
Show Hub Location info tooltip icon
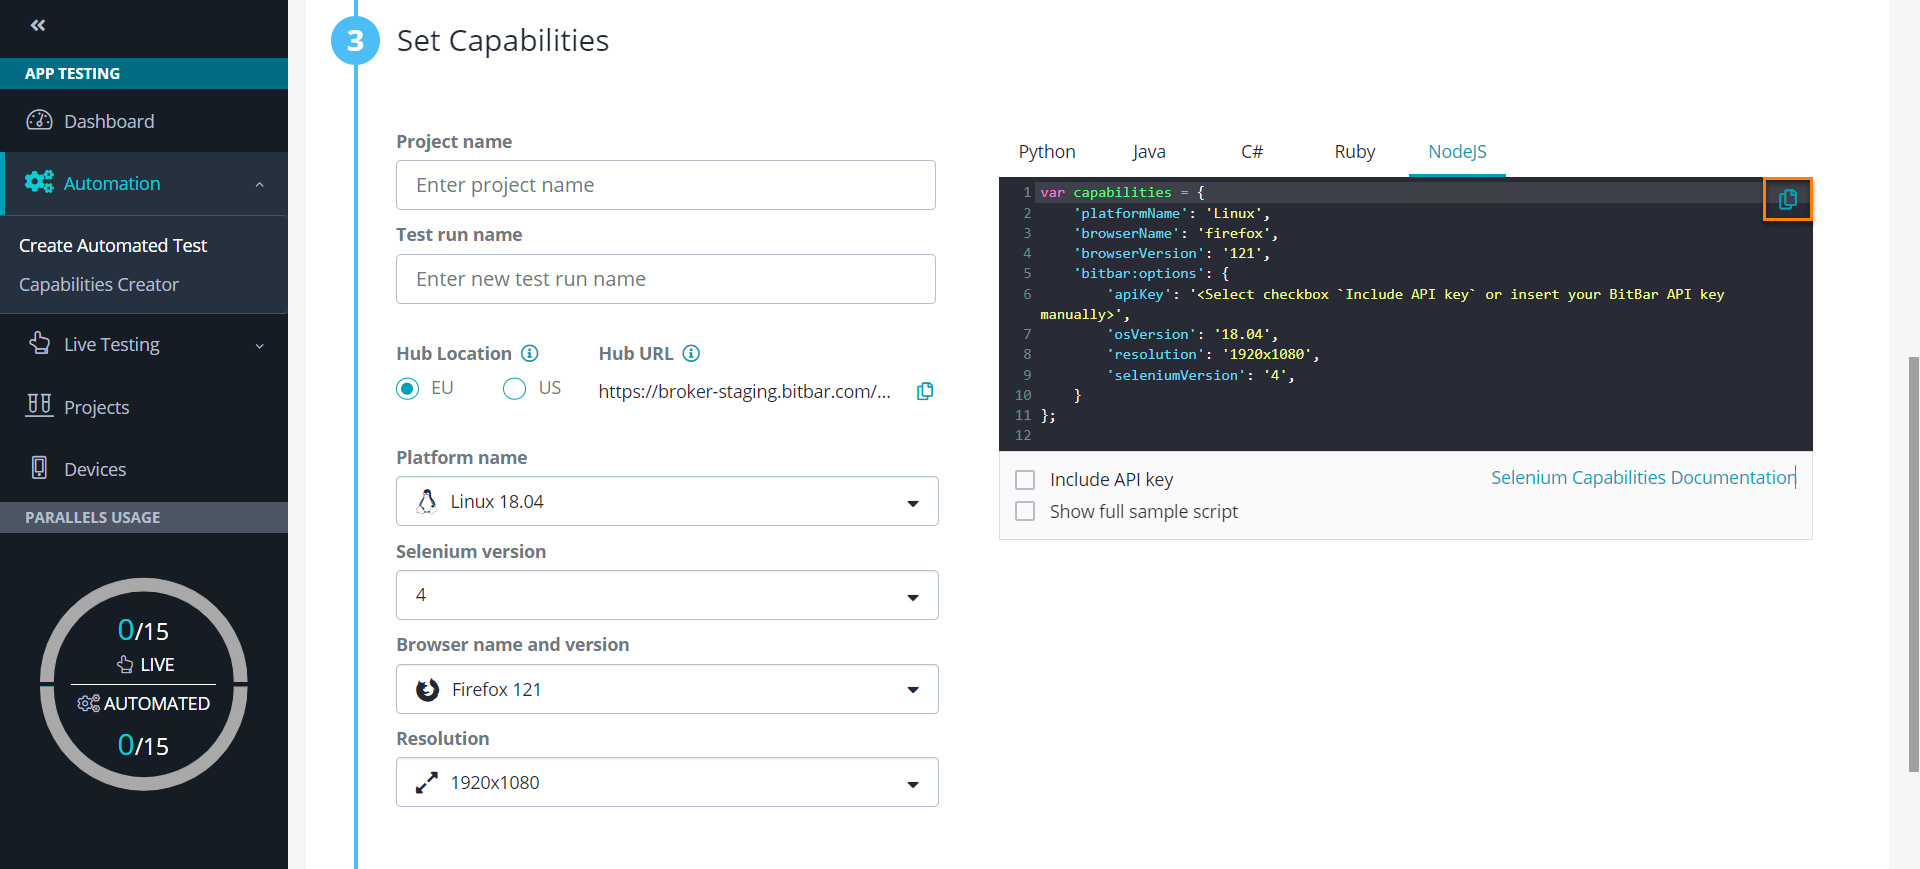click(x=530, y=353)
